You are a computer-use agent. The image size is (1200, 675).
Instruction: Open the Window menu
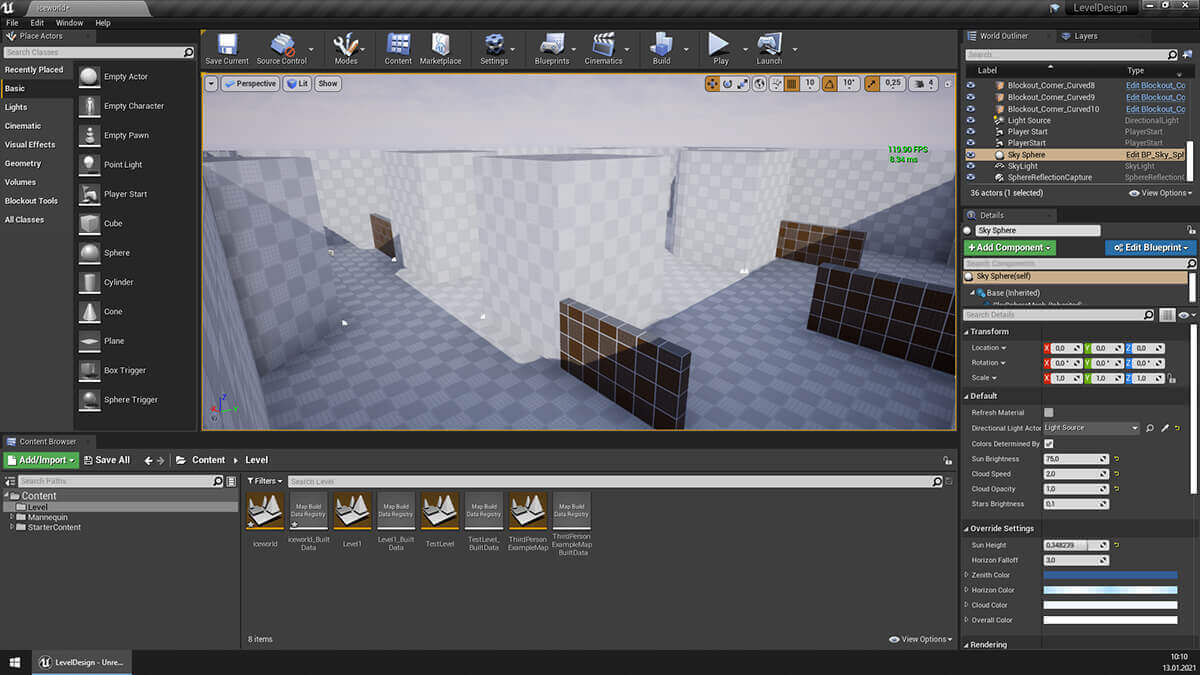(69, 22)
